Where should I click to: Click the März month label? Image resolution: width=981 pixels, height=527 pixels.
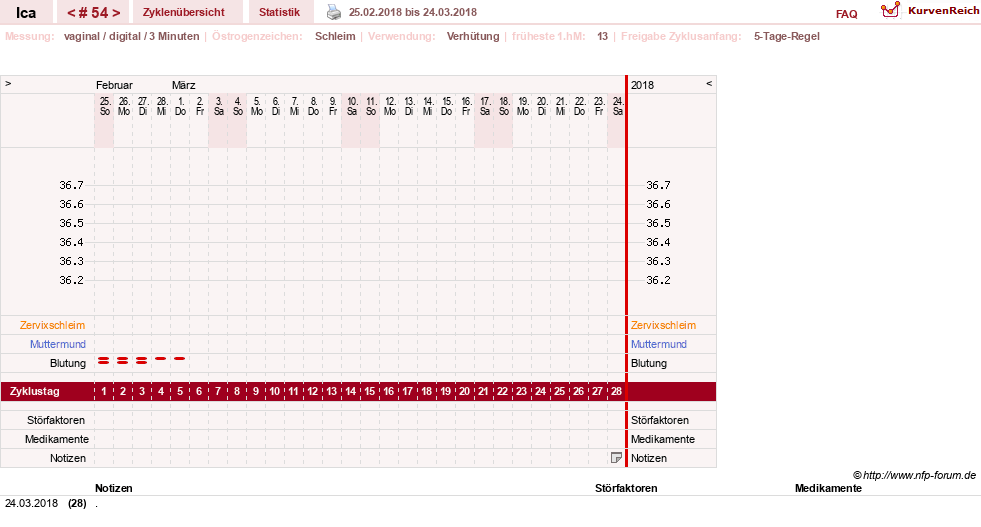click(x=183, y=85)
